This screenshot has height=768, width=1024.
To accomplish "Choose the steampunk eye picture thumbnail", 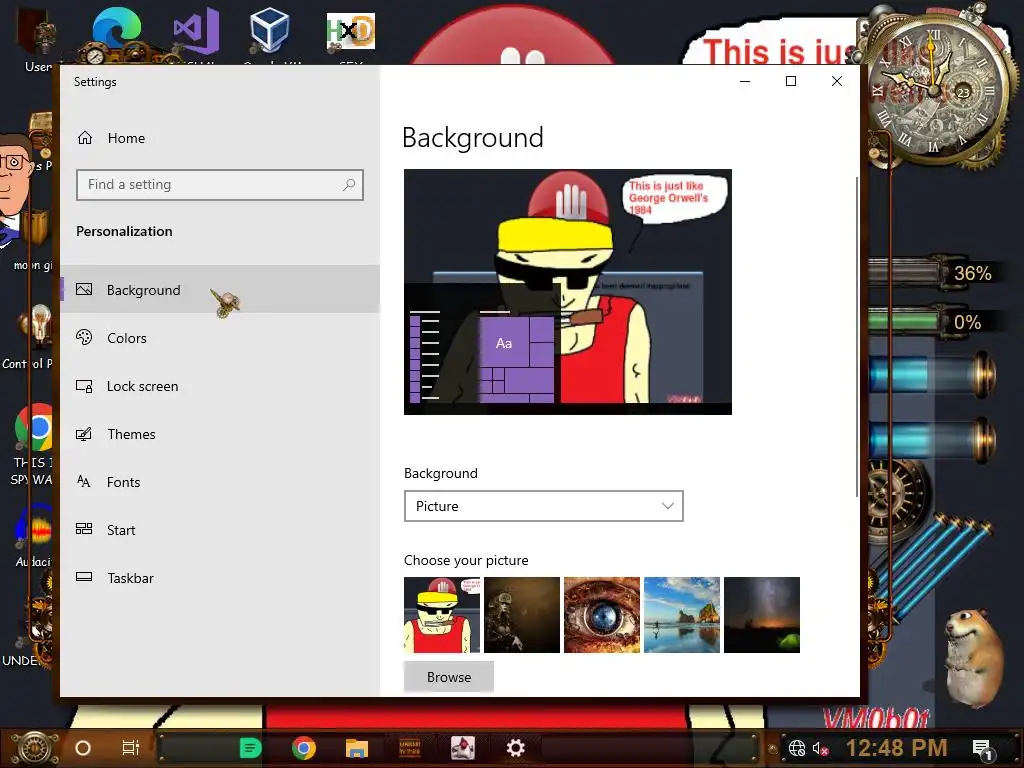I will pos(601,615).
